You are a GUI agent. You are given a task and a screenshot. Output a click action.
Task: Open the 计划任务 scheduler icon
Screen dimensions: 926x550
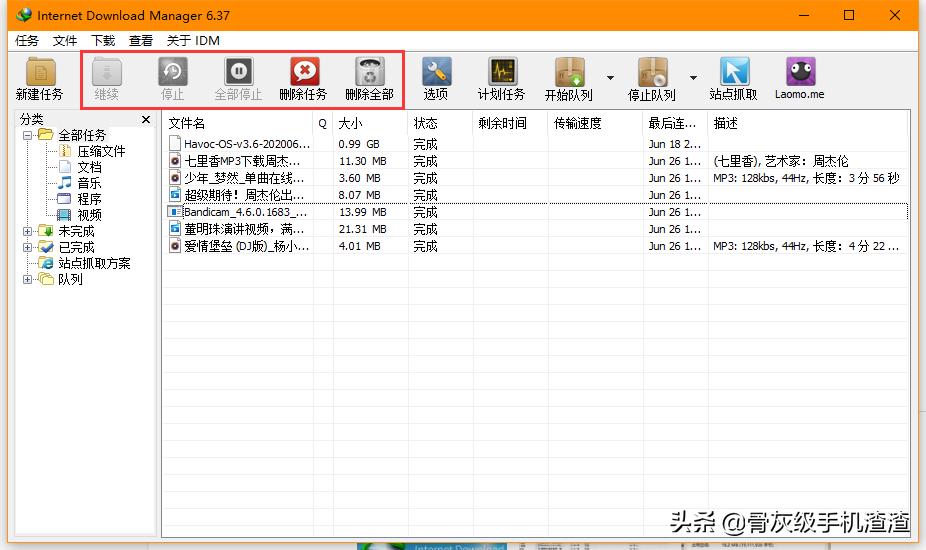tap(503, 72)
